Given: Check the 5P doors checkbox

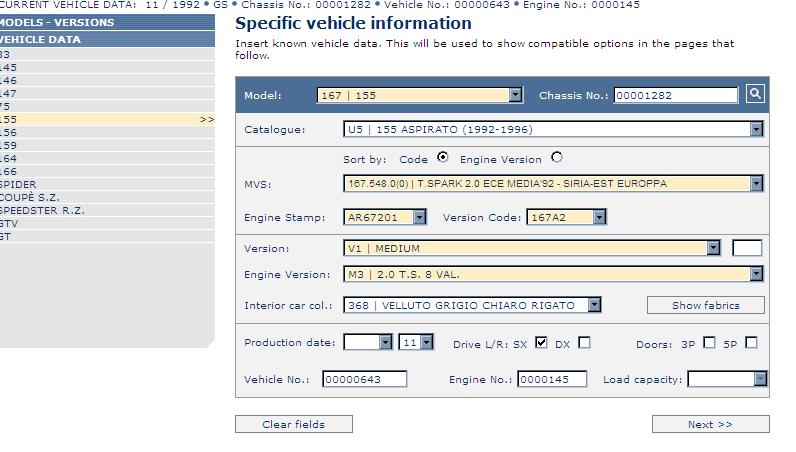Looking at the screenshot, I should (751, 343).
